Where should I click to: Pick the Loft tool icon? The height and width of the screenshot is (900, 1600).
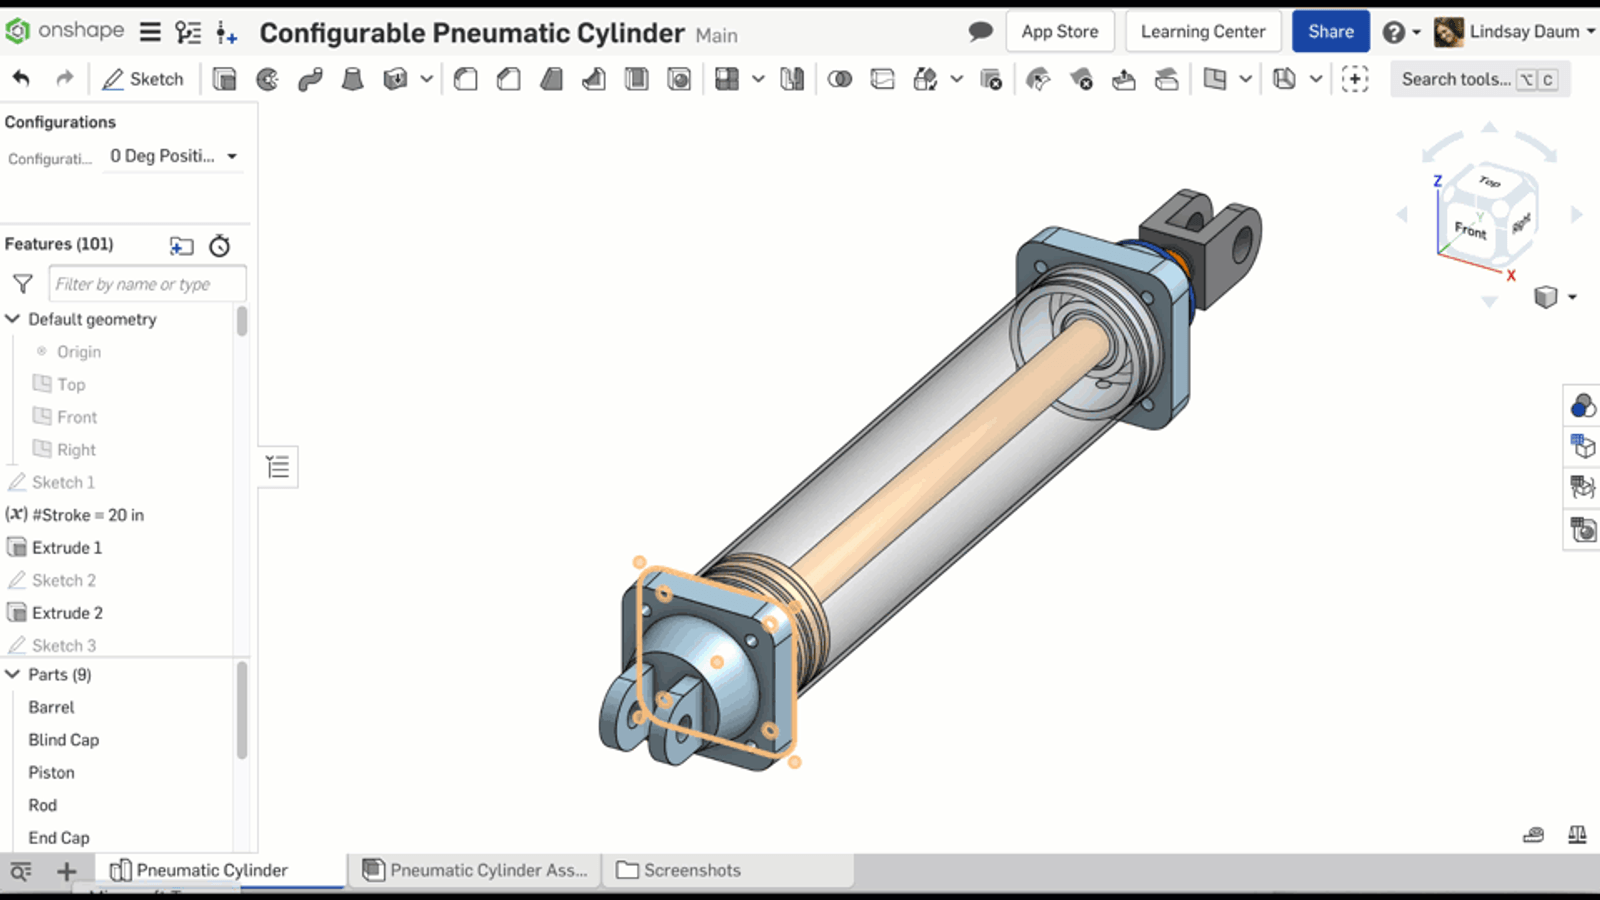352,79
